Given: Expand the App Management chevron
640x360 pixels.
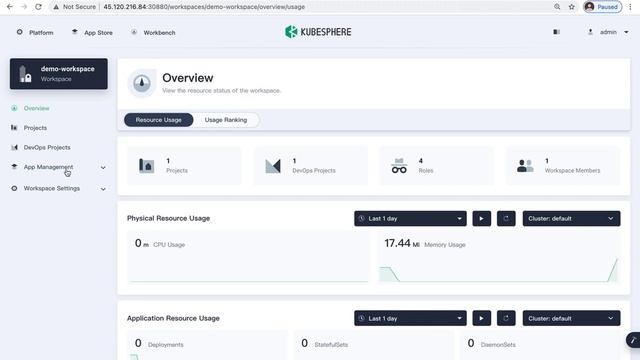Looking at the screenshot, I should pos(103,167).
